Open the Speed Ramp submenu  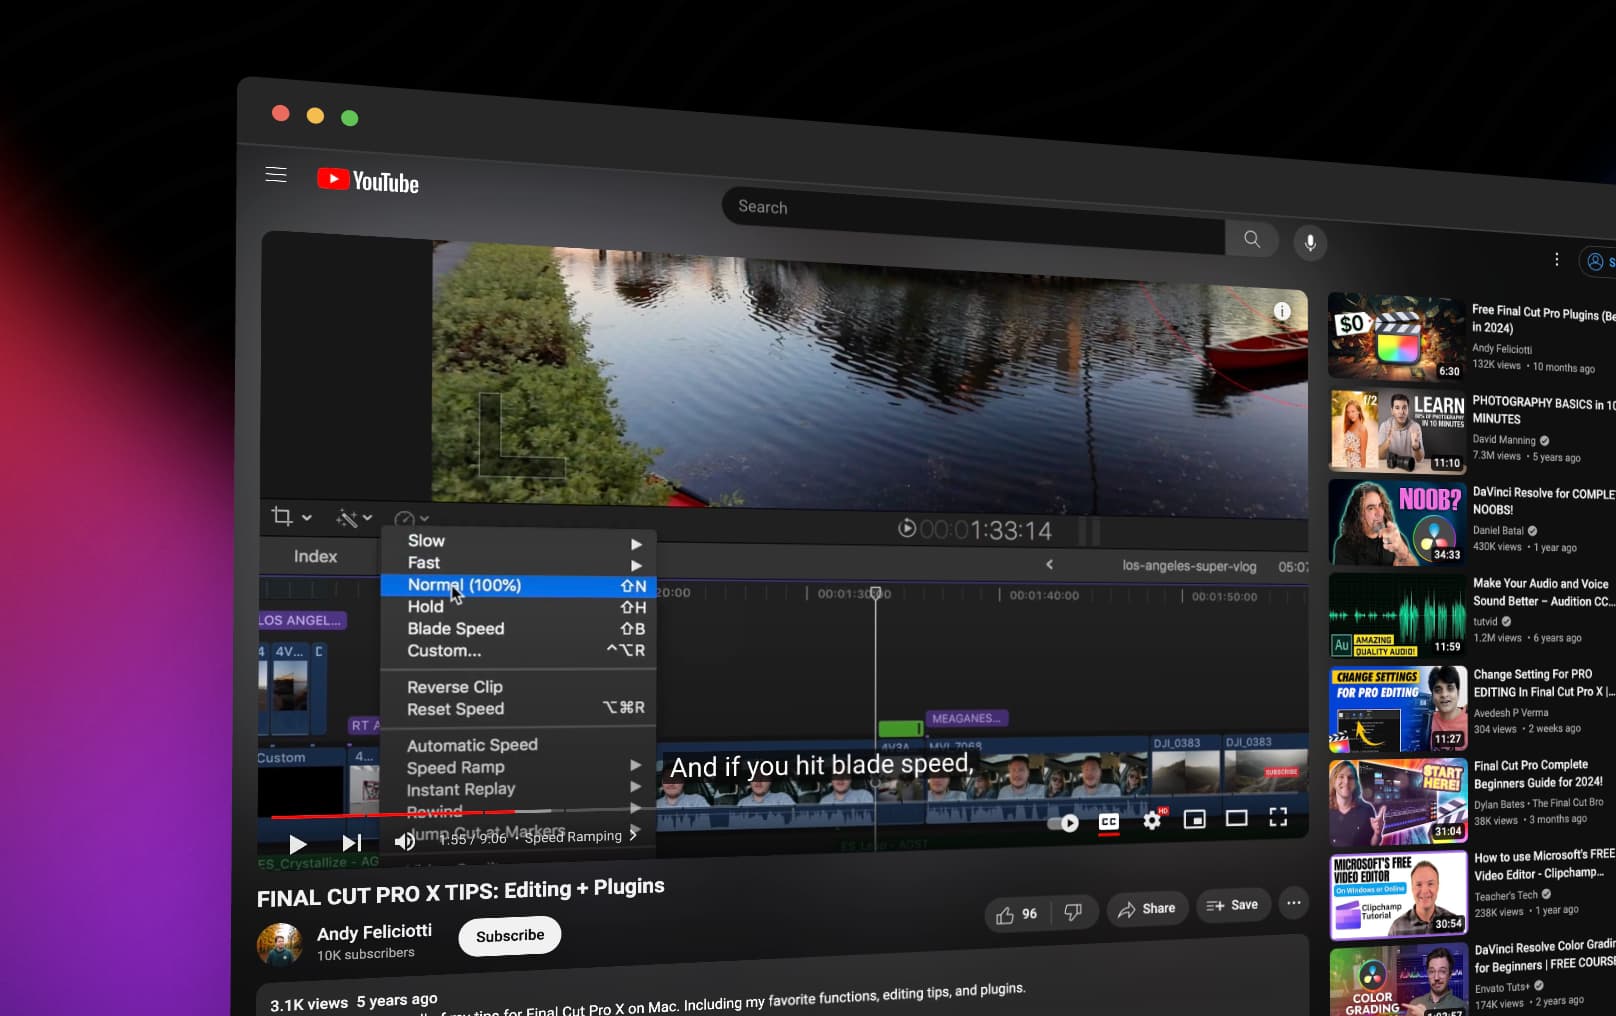637,765
